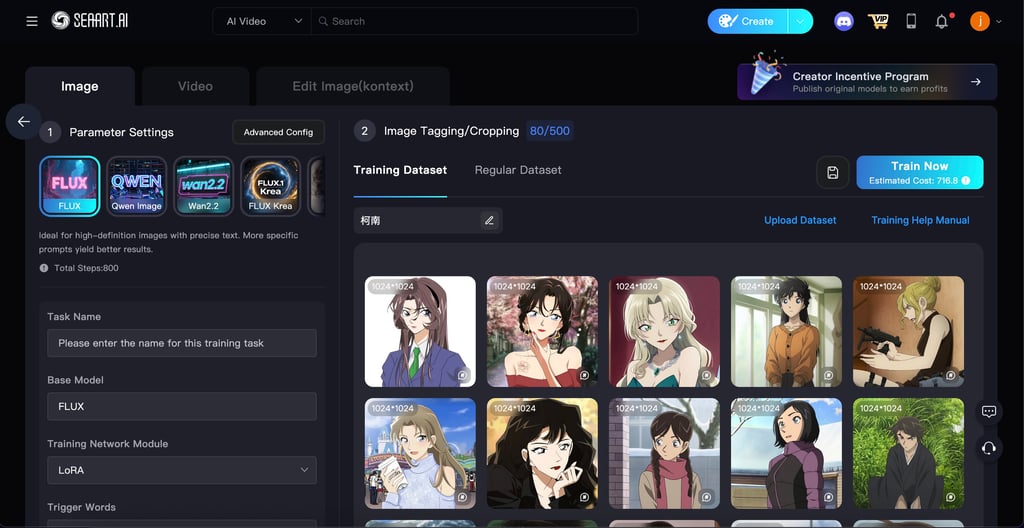
Task: Click the save dataset icon
Action: 833,173
